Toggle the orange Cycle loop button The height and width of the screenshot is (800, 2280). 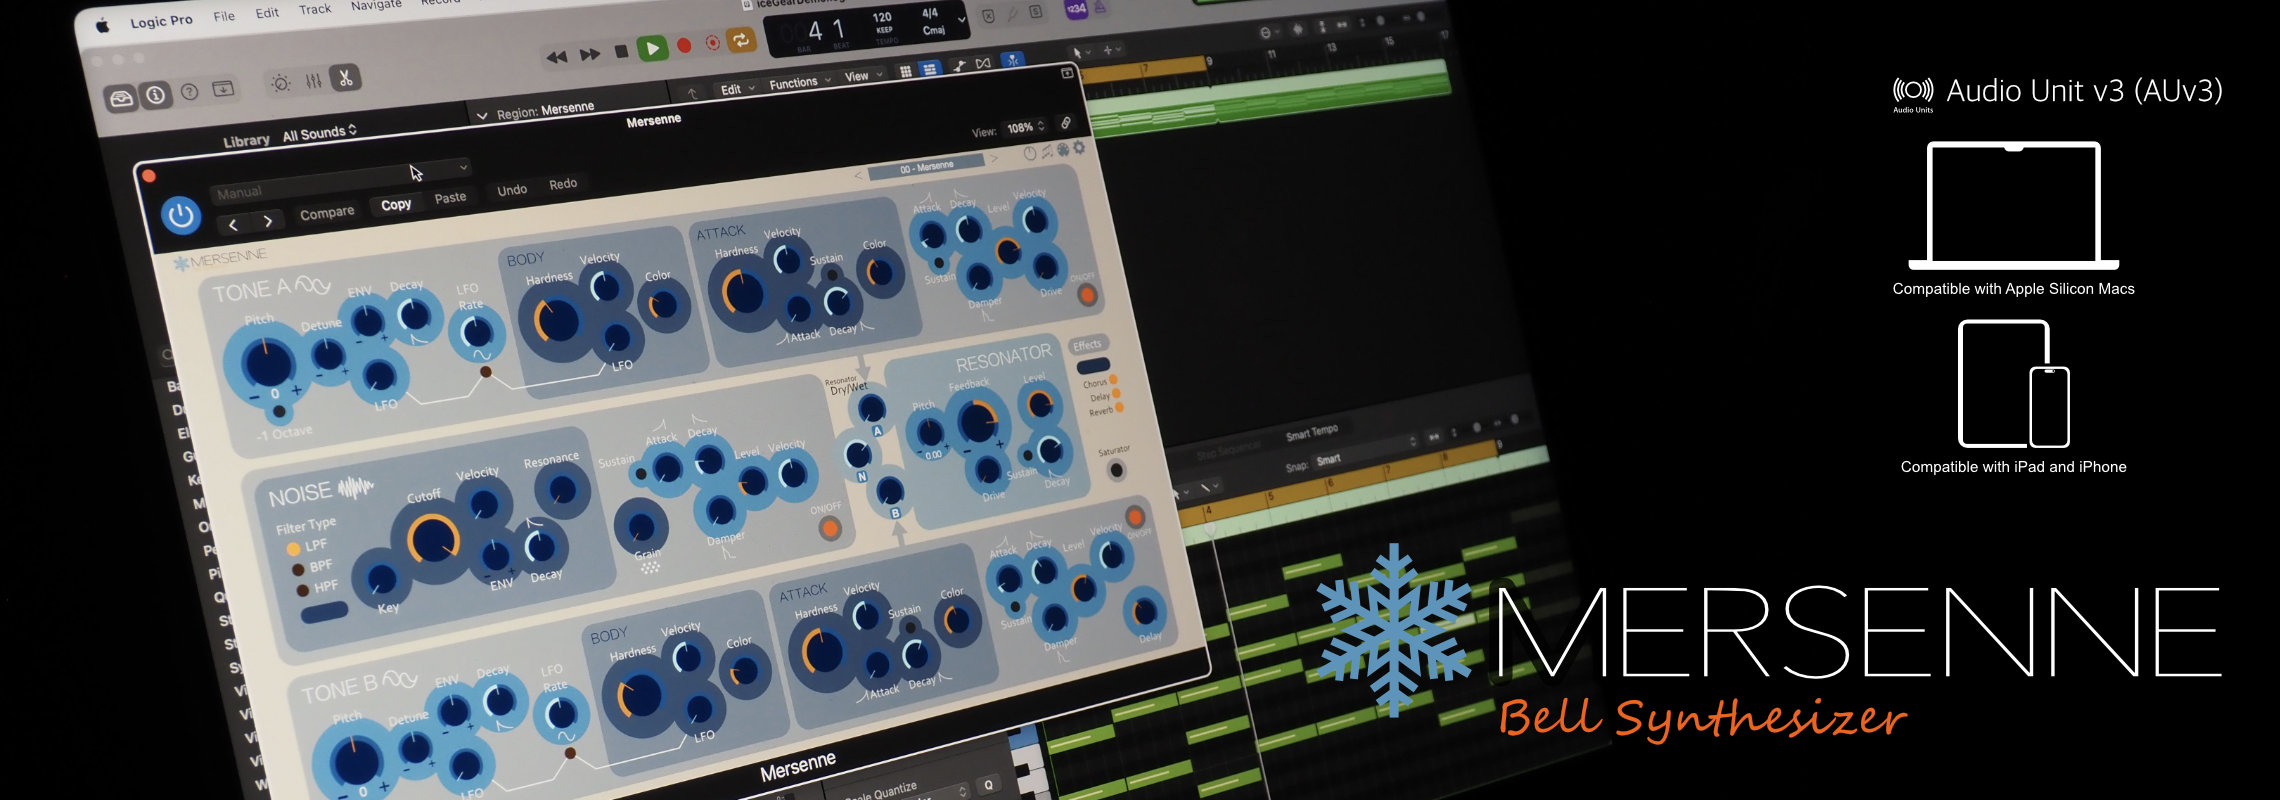pos(741,40)
